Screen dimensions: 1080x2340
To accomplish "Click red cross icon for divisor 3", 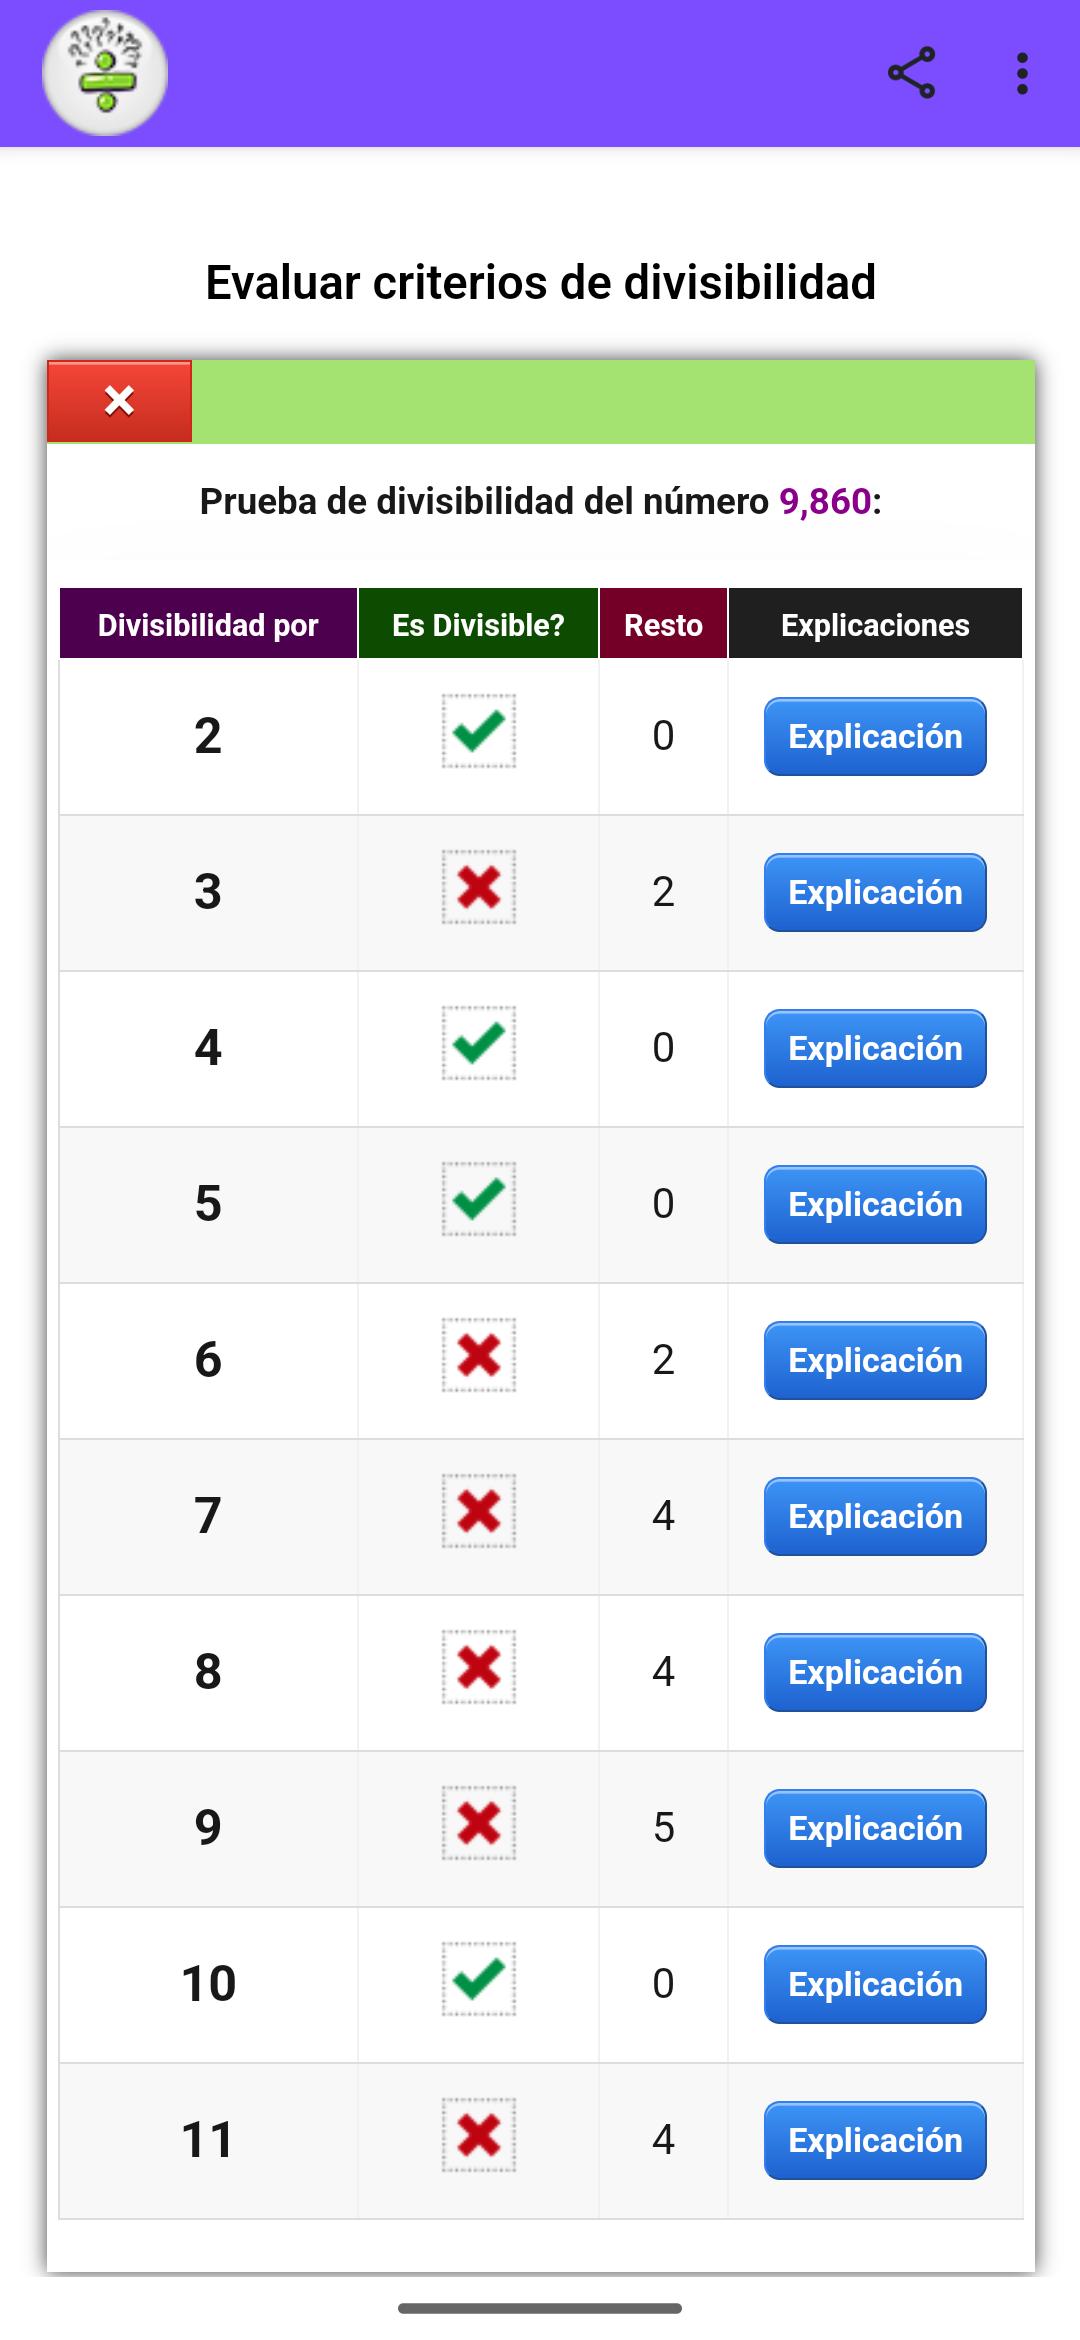I will (479, 887).
